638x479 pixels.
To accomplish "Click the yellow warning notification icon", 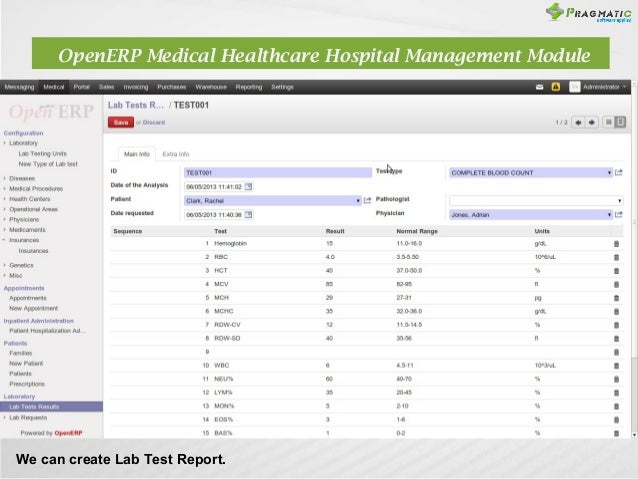I will point(555,87).
